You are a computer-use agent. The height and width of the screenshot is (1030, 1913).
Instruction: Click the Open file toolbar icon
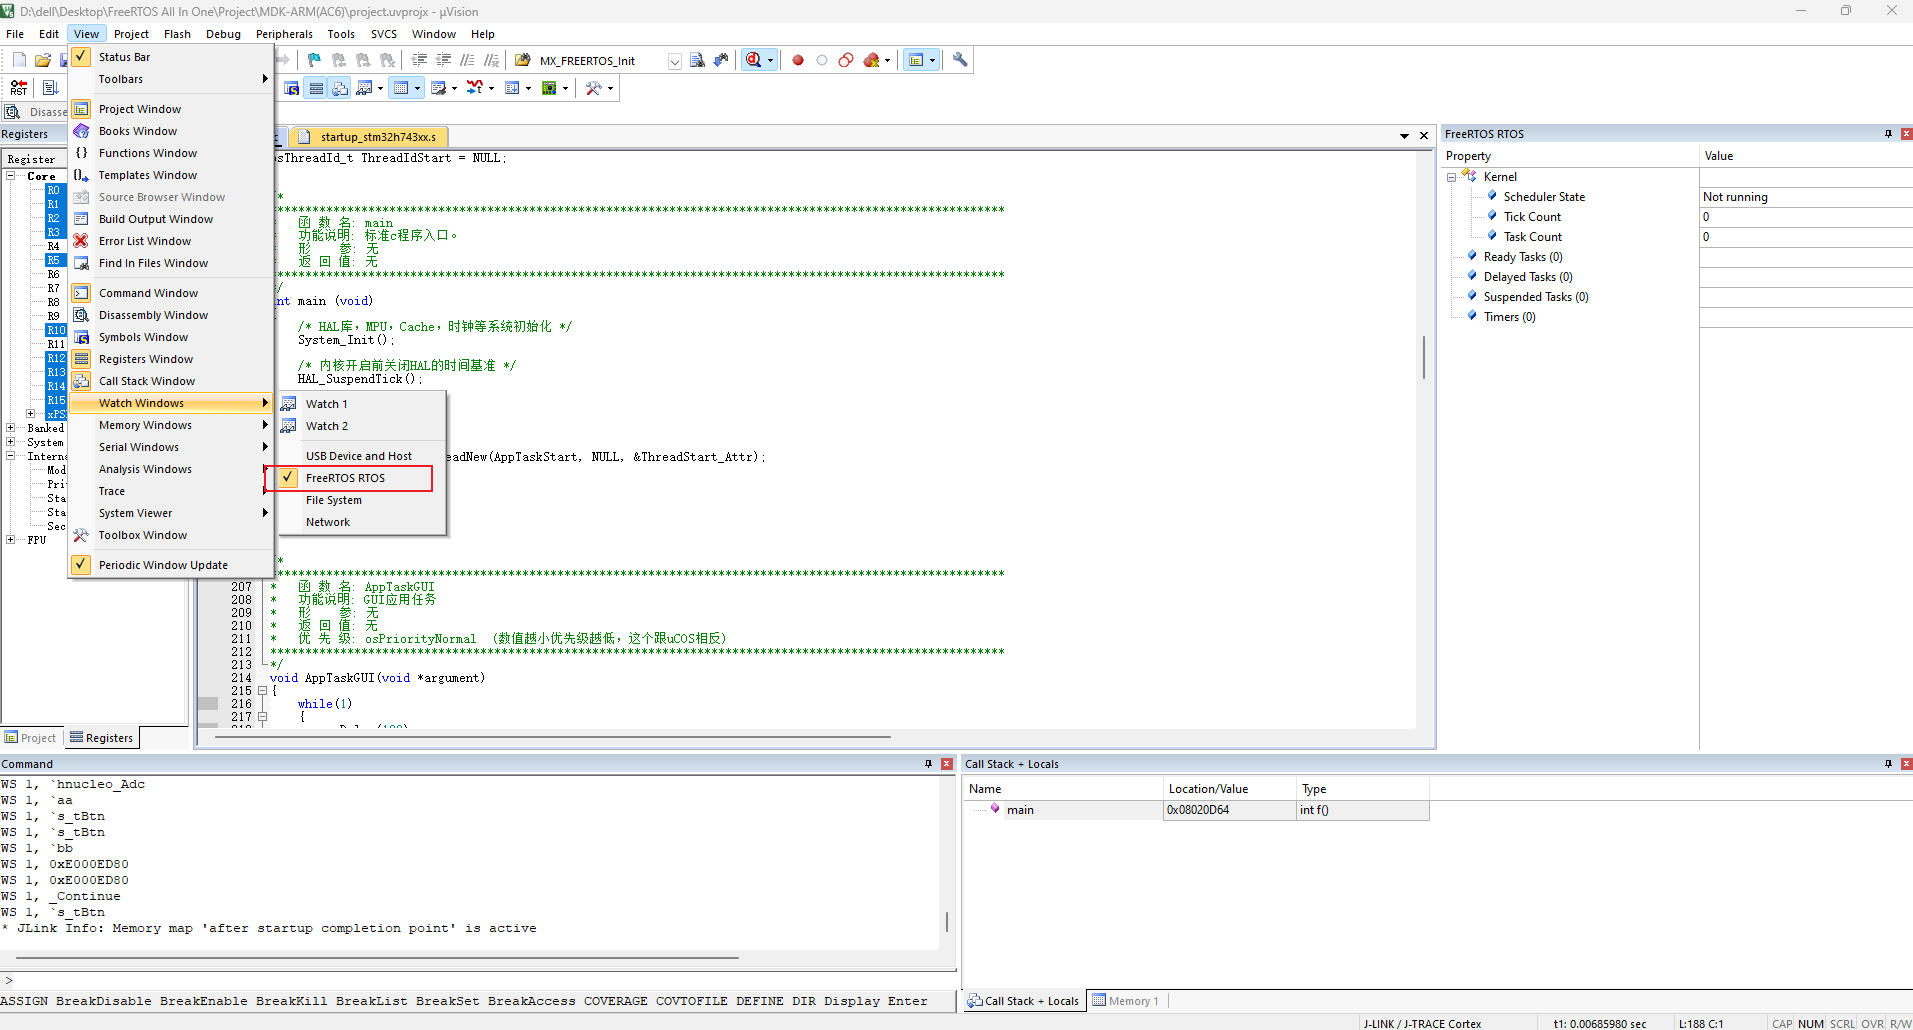[x=43, y=60]
